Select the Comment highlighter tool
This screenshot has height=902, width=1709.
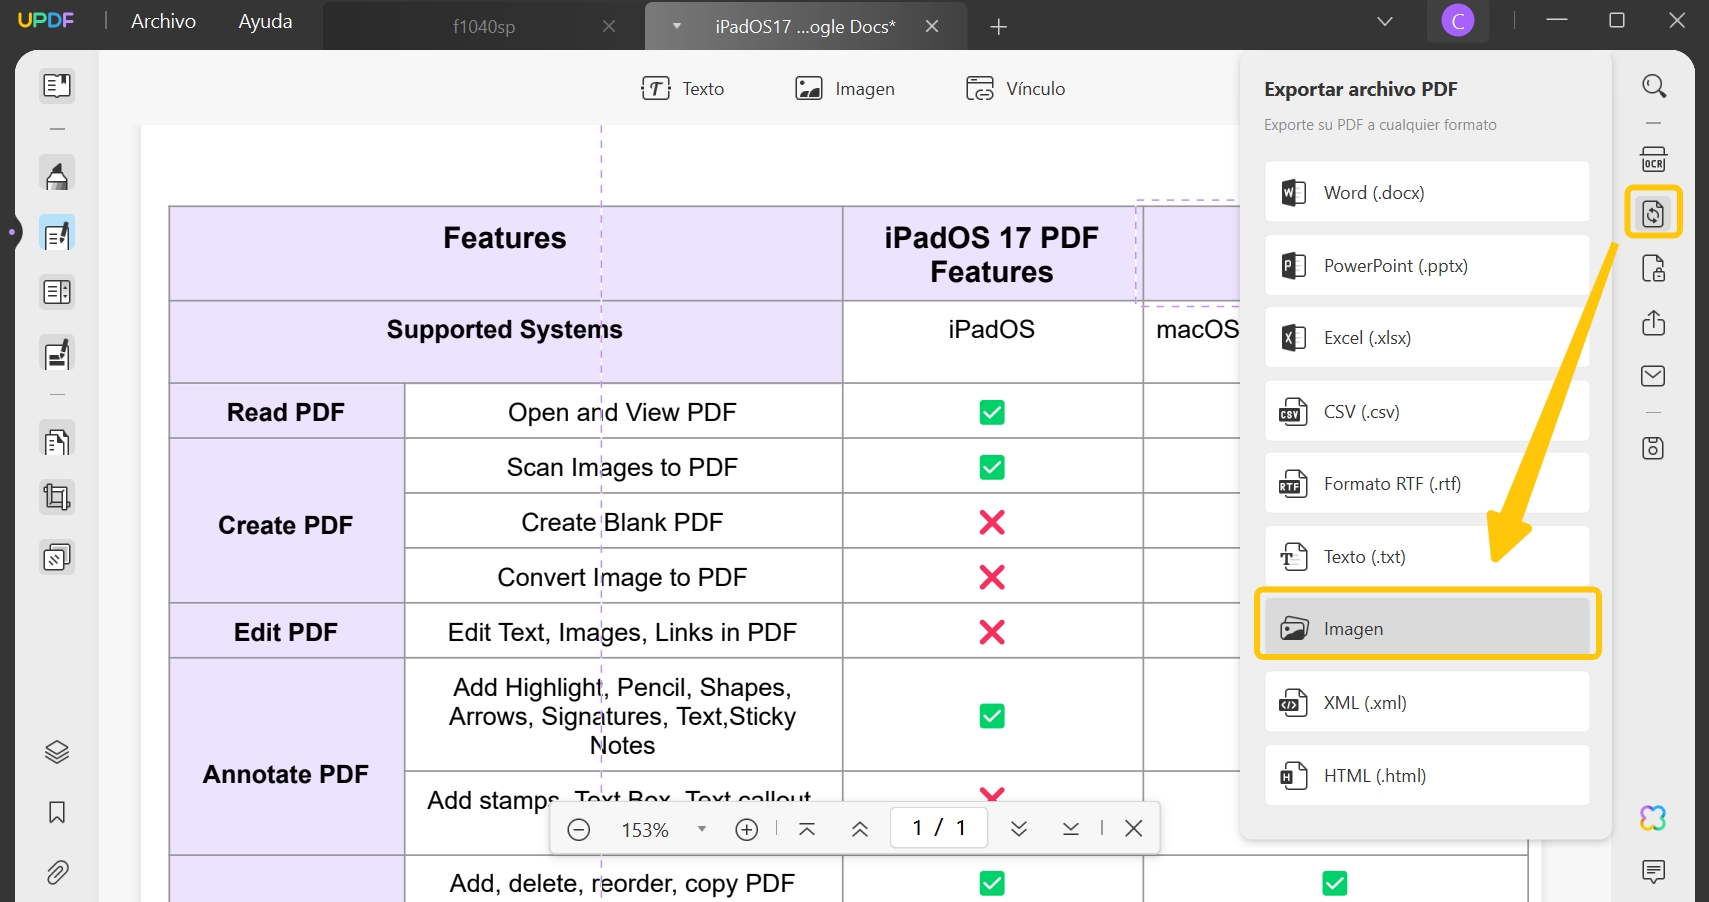click(57, 174)
